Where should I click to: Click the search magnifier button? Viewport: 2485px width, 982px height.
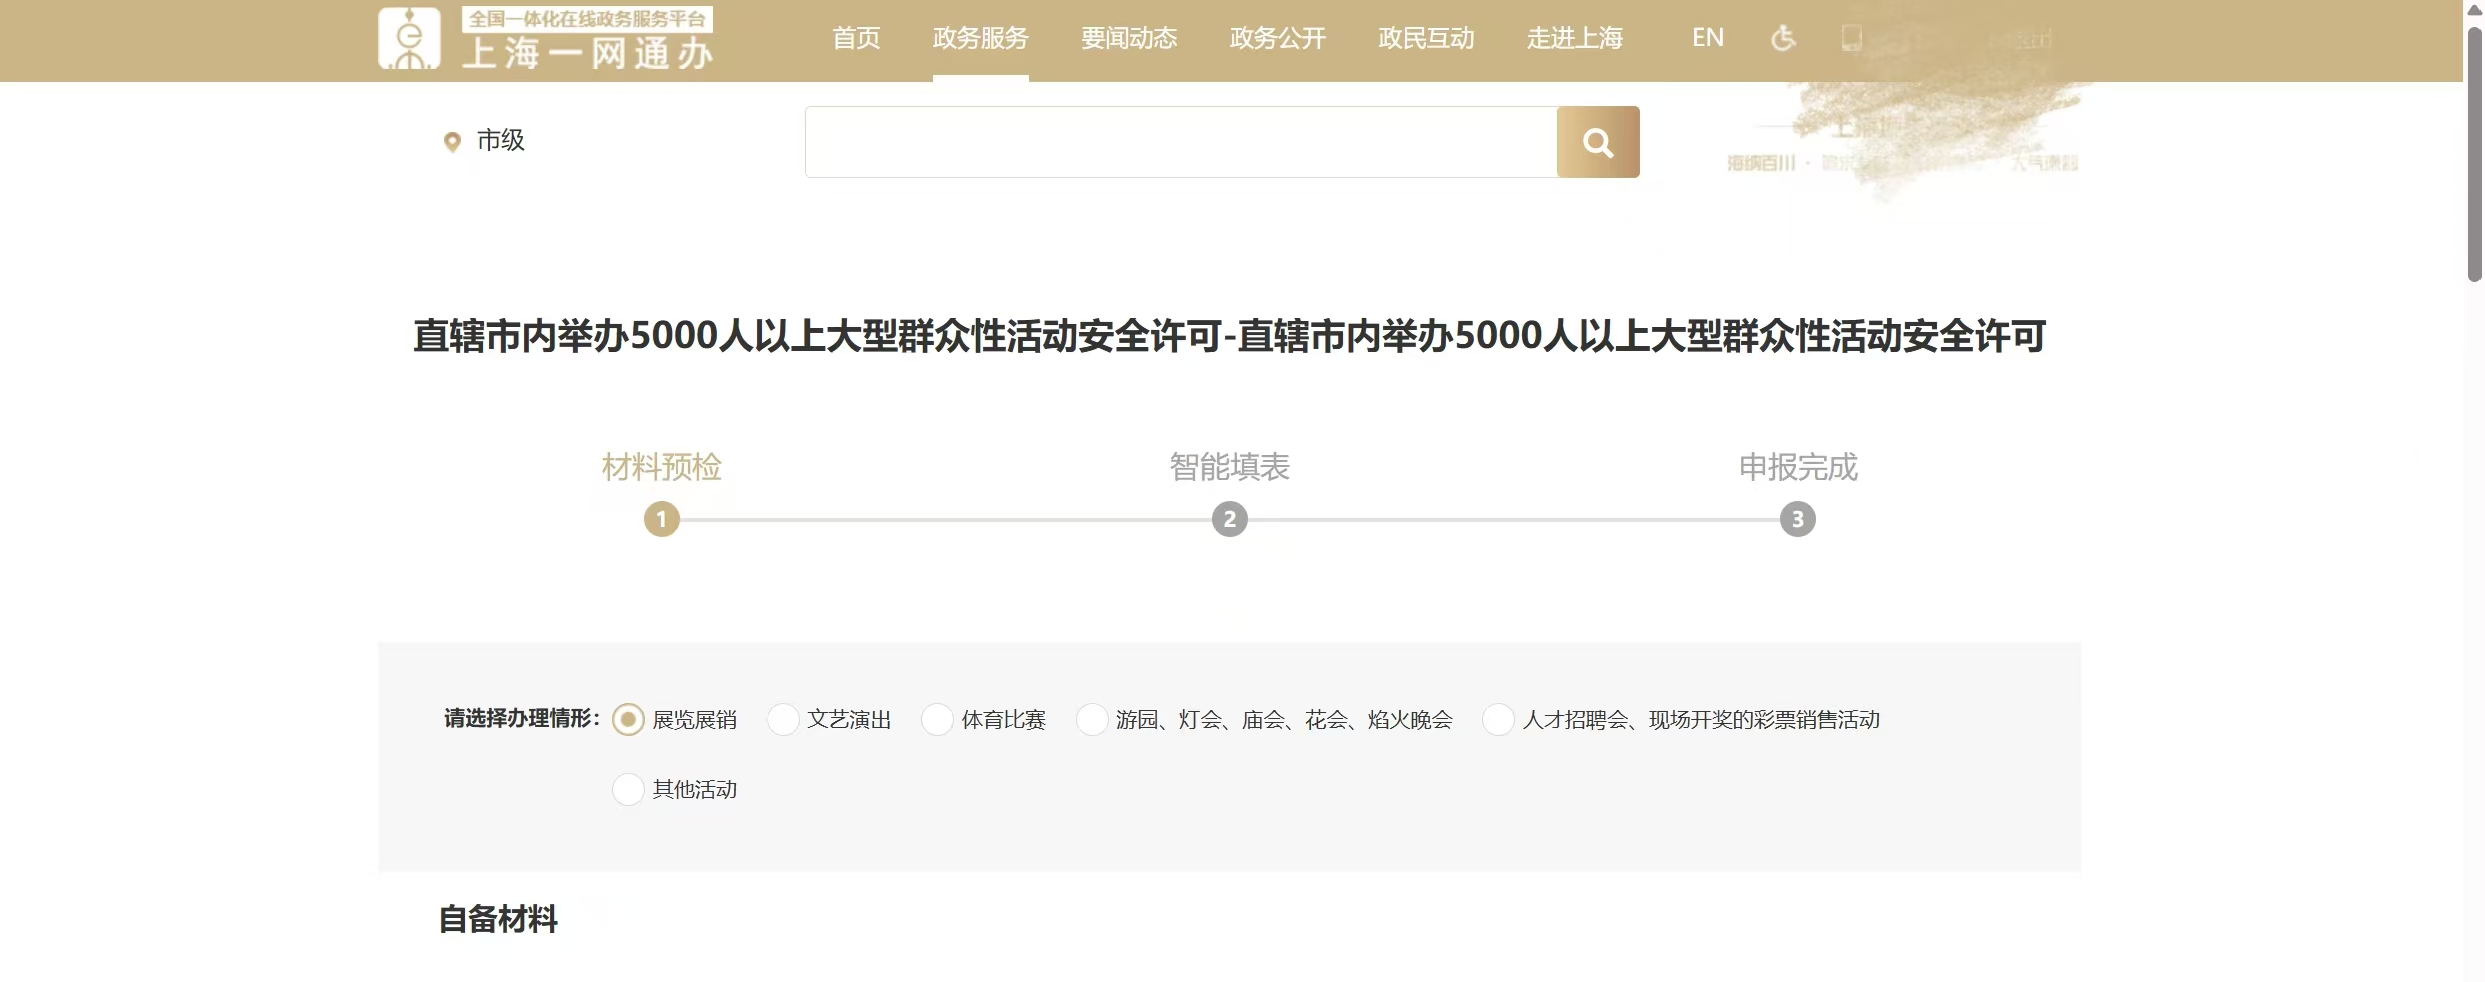point(1597,142)
